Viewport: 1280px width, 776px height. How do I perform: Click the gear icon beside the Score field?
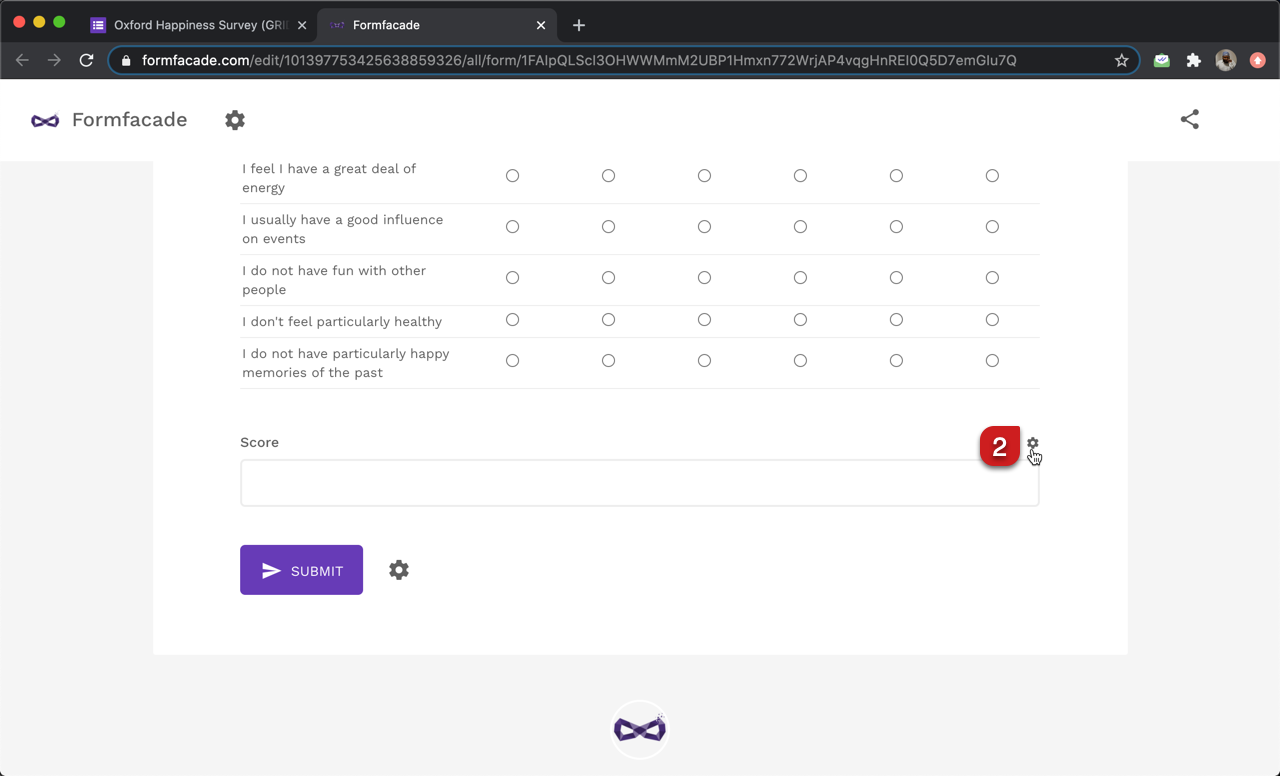[x=1033, y=443]
